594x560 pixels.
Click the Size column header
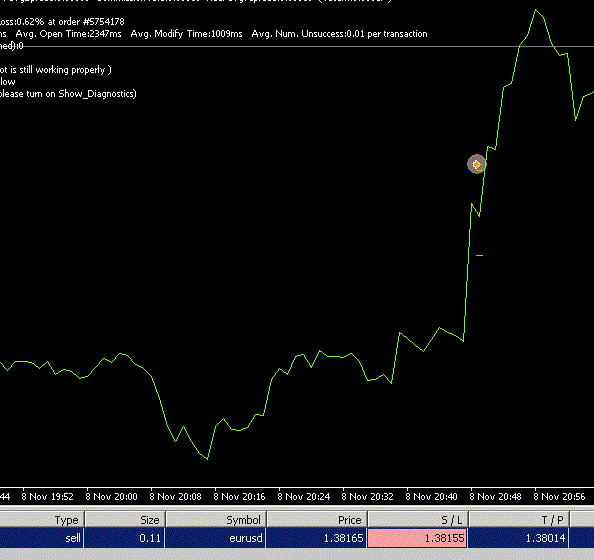pyautogui.click(x=125, y=519)
